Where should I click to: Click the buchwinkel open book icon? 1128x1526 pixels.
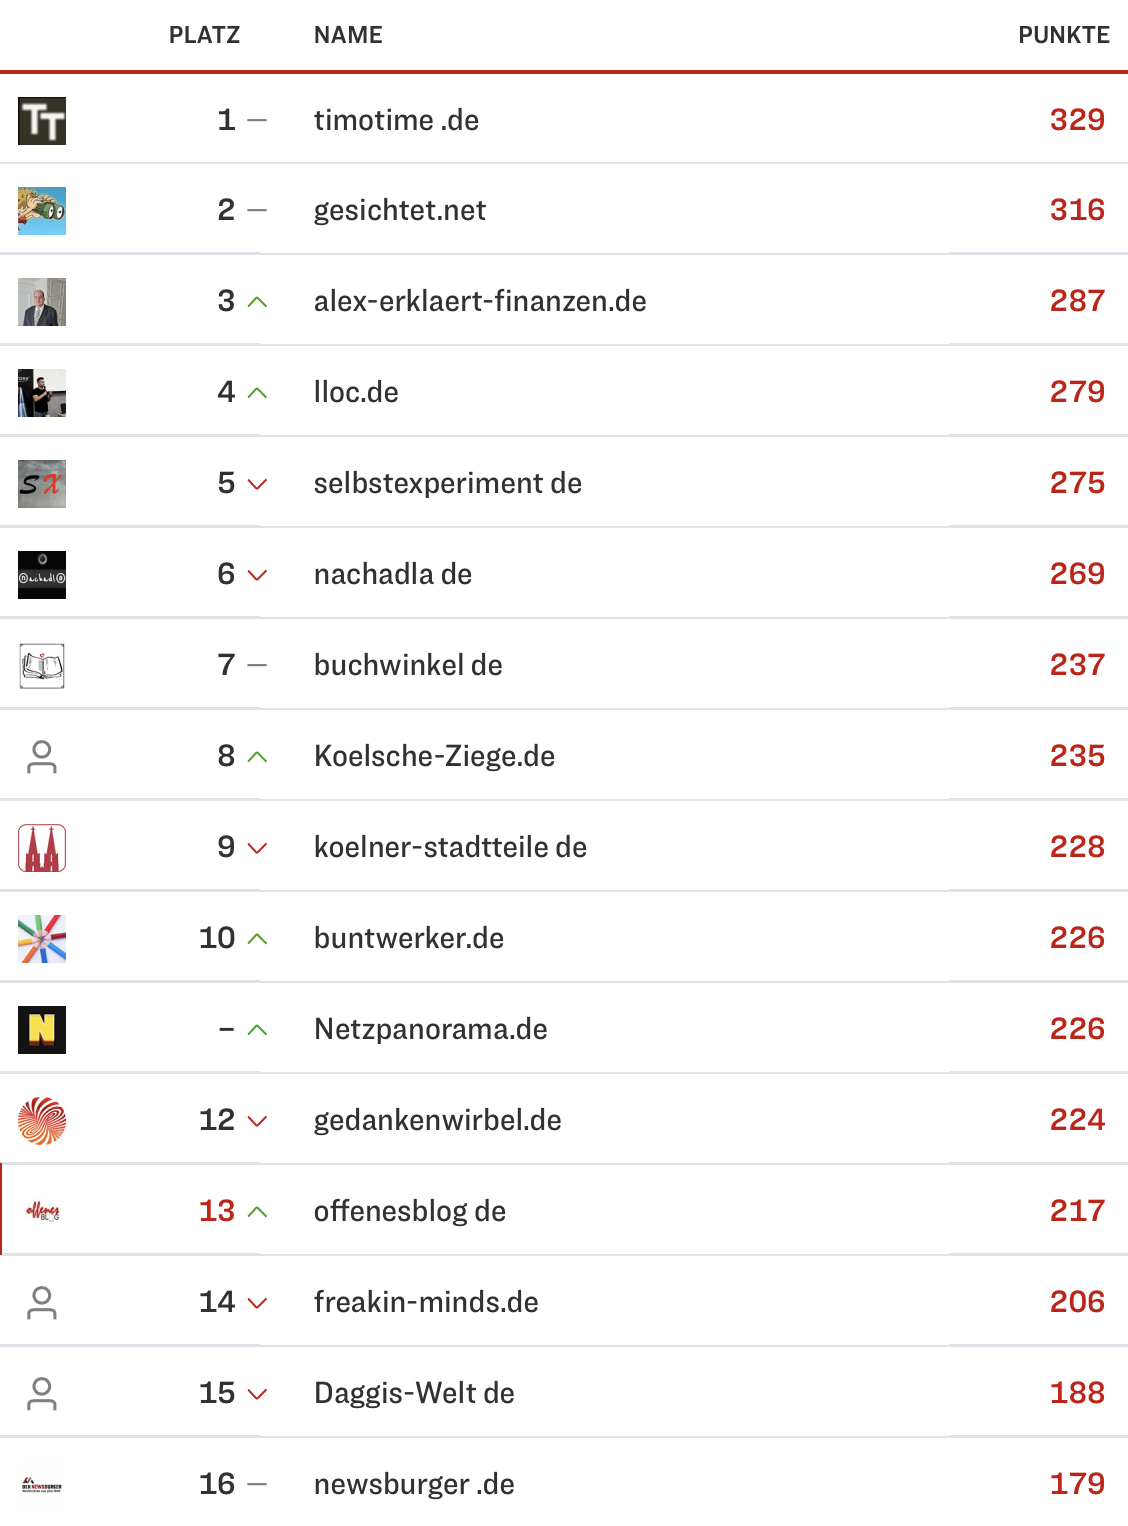[x=42, y=666]
